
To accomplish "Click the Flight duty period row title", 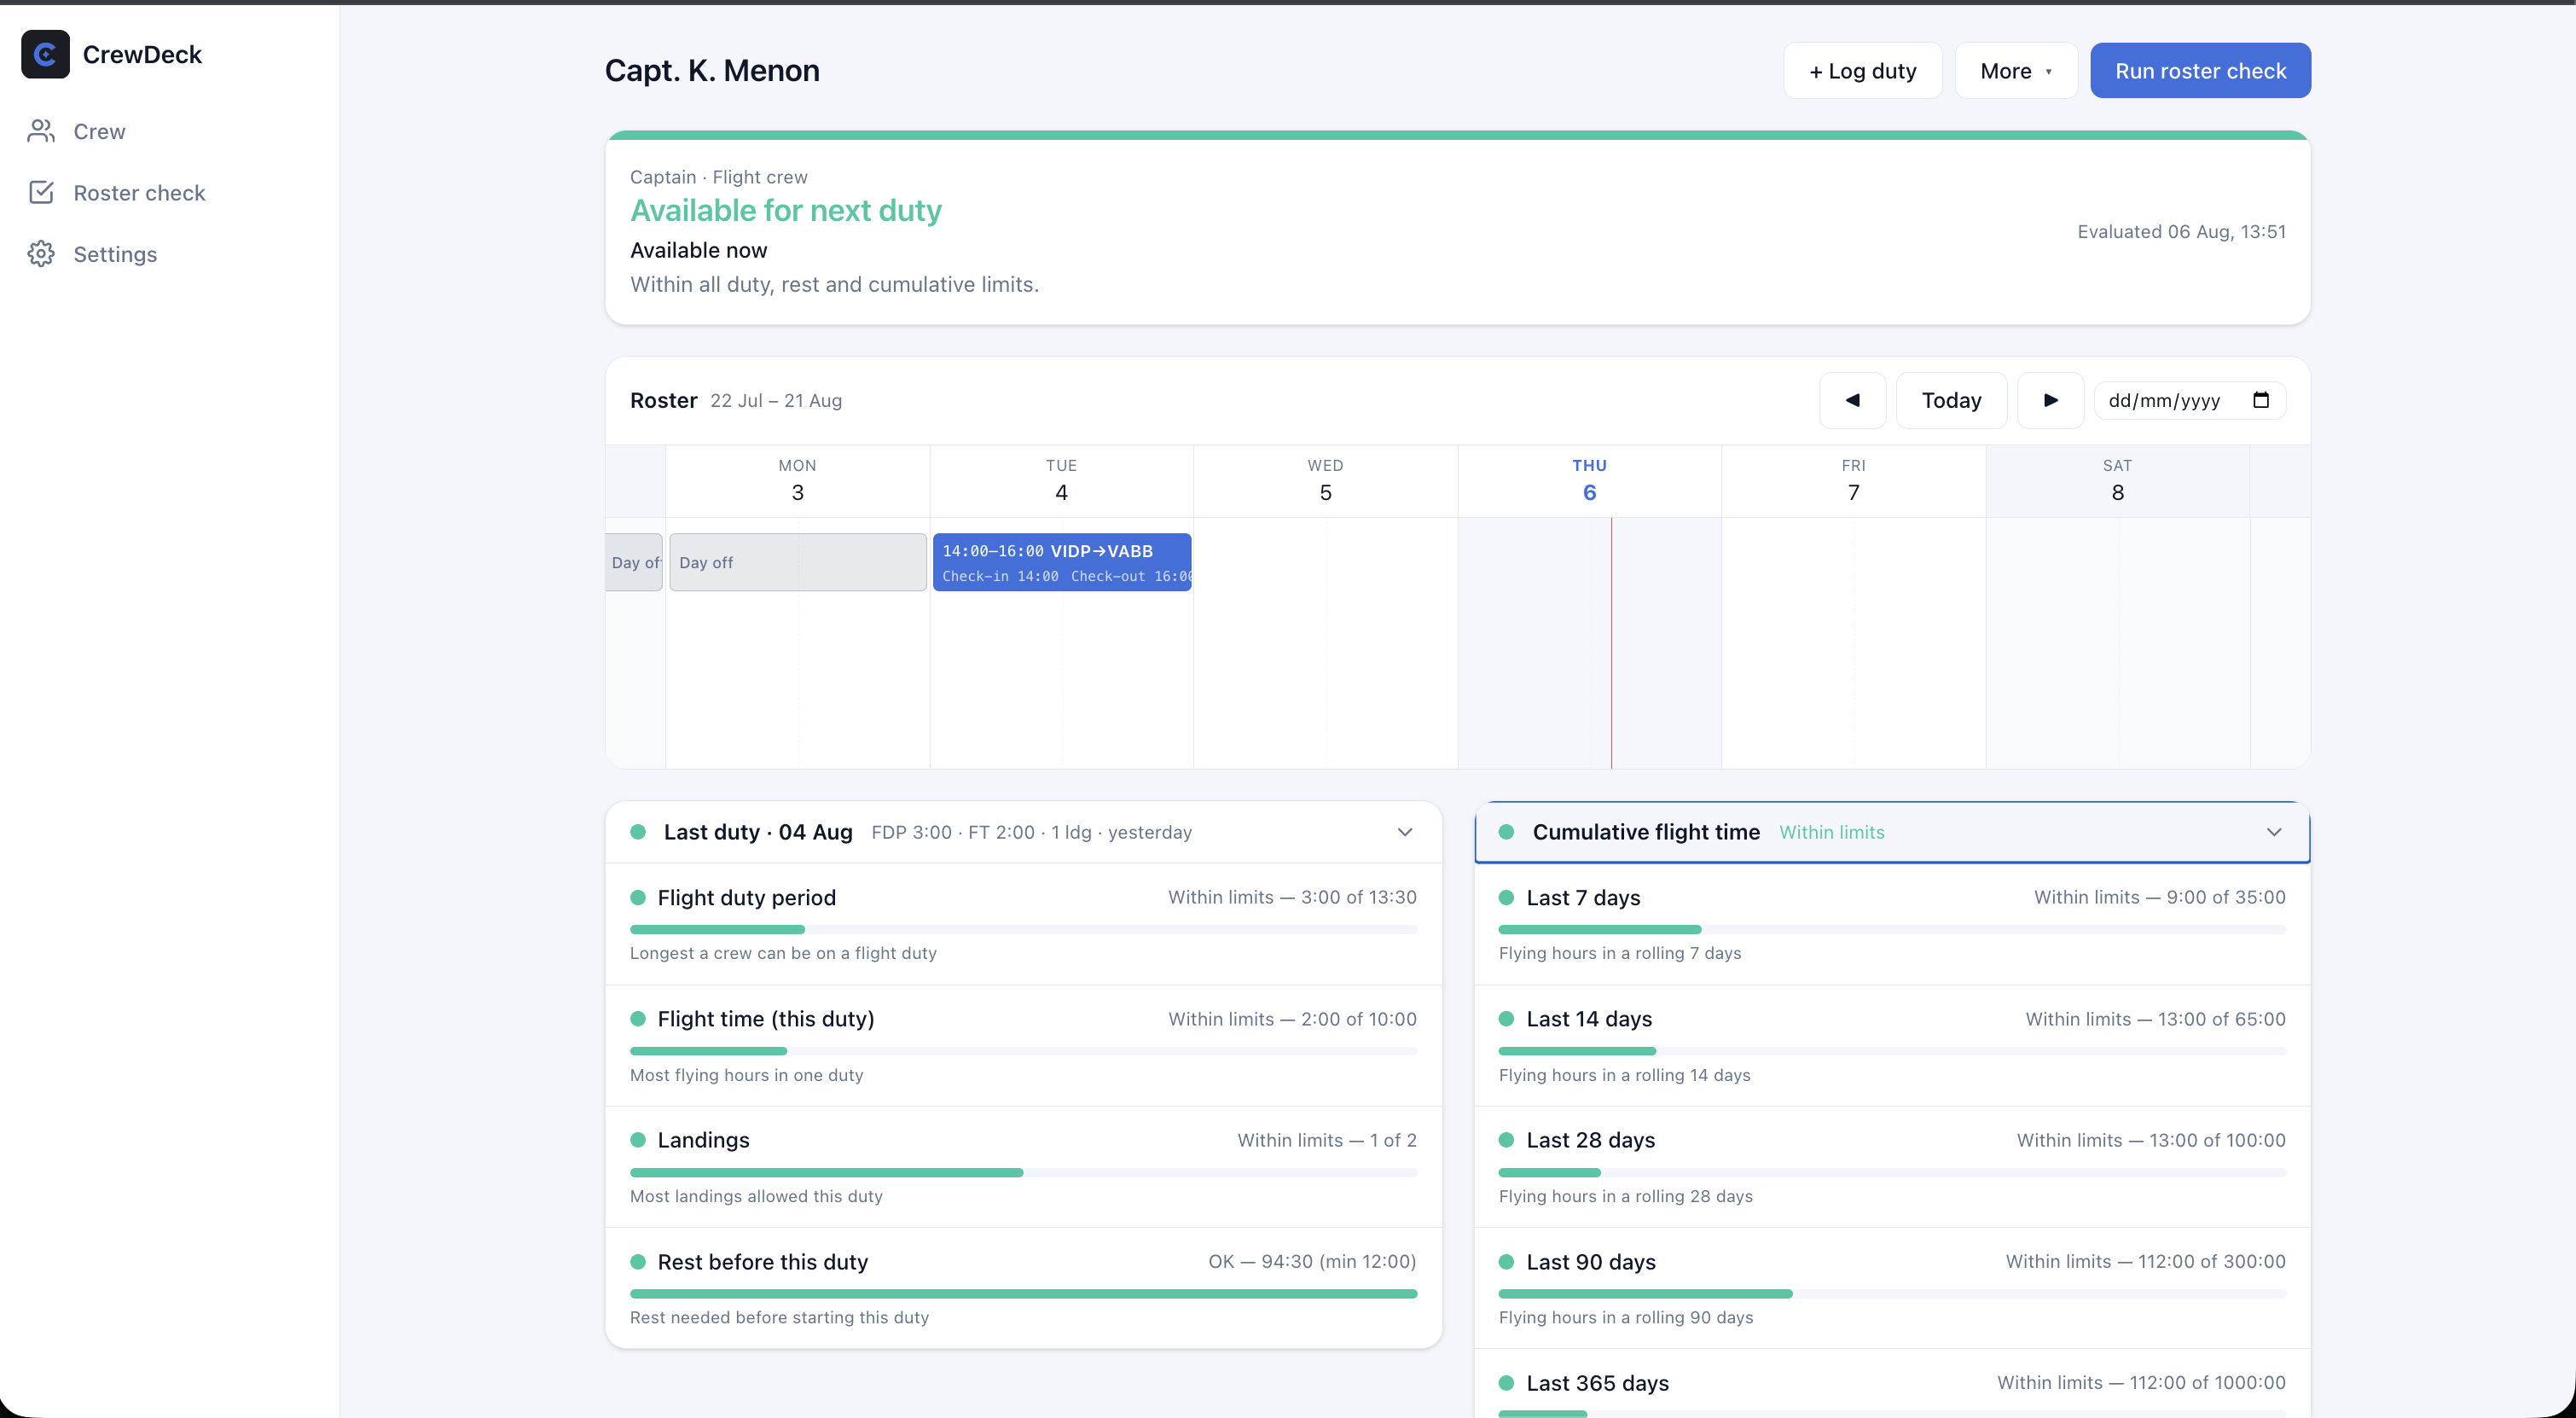I will 746,897.
